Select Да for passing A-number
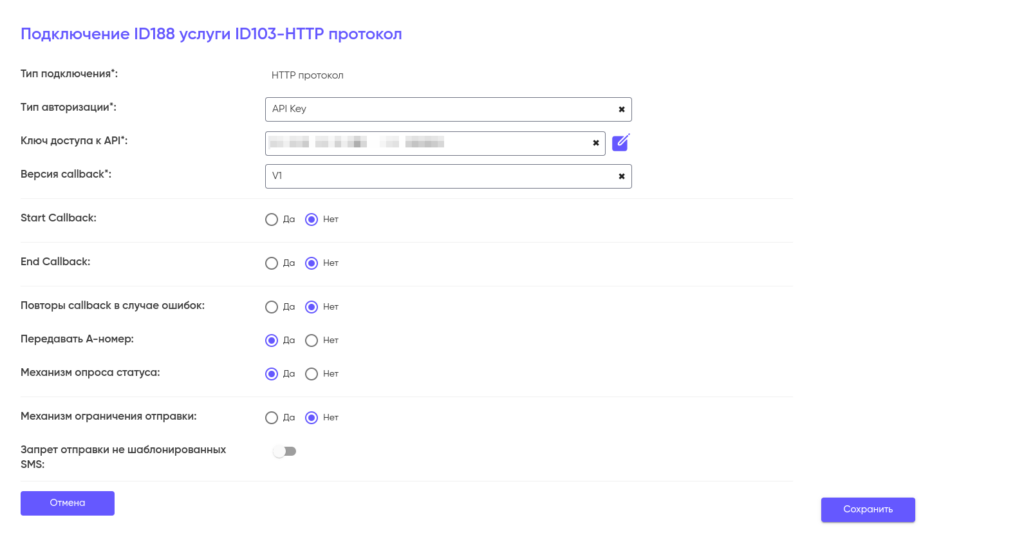The height and width of the screenshot is (551, 1024). coord(271,340)
